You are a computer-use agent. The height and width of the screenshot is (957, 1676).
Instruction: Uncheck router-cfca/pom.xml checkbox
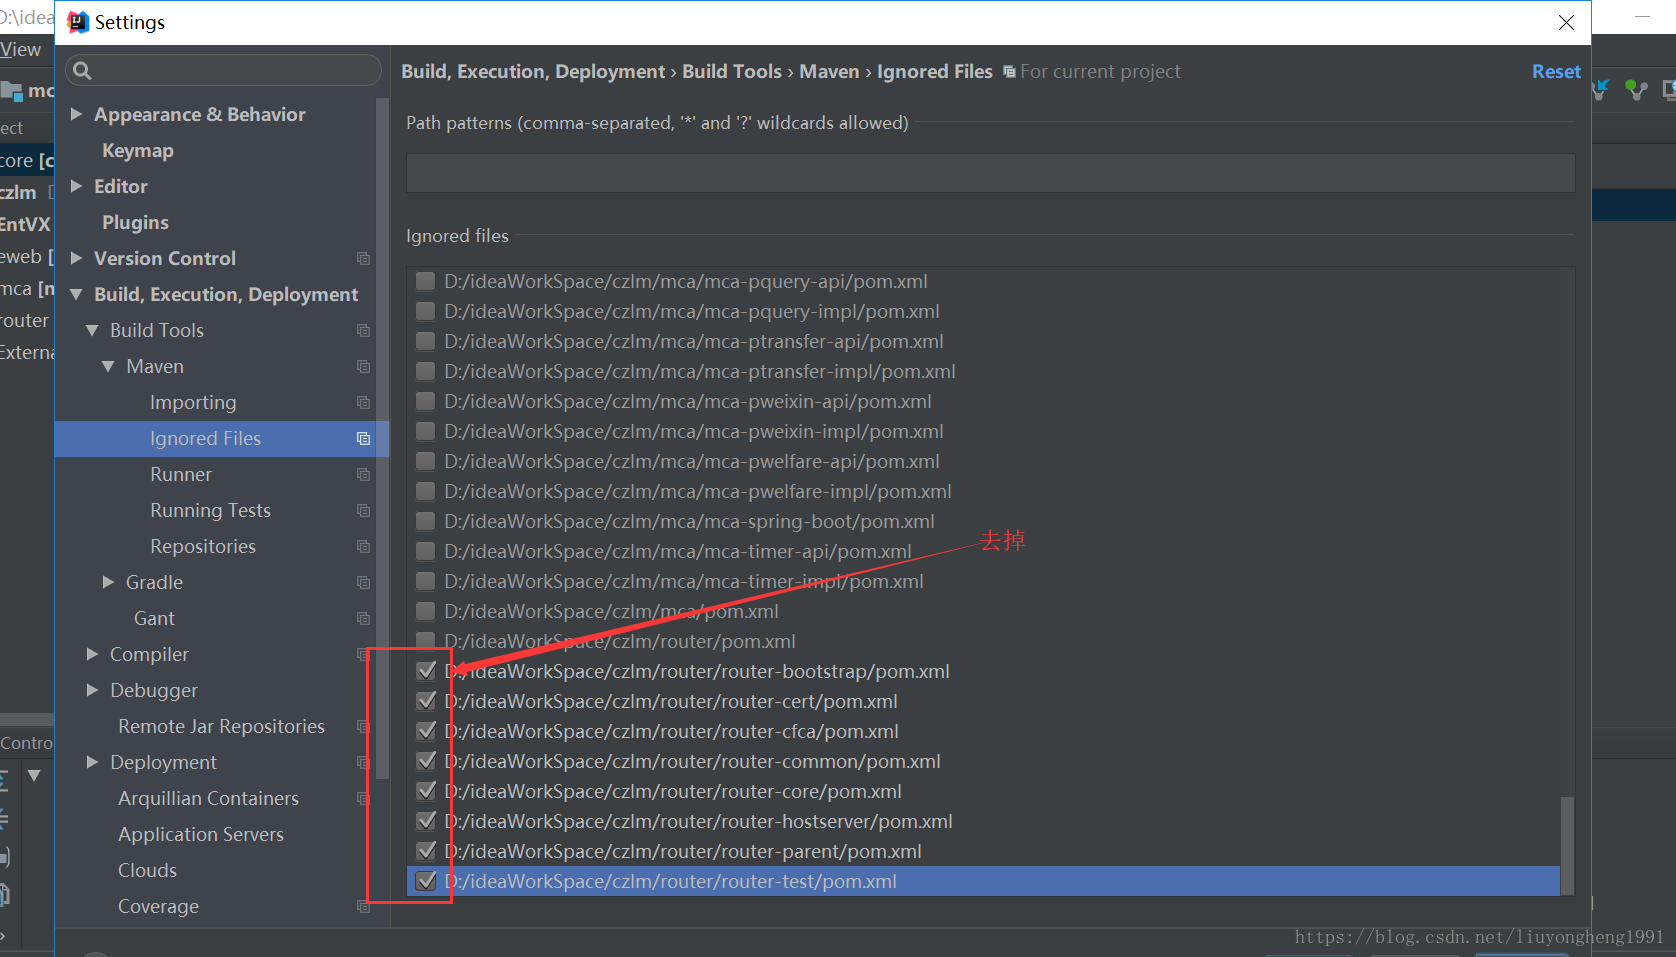[x=426, y=731]
